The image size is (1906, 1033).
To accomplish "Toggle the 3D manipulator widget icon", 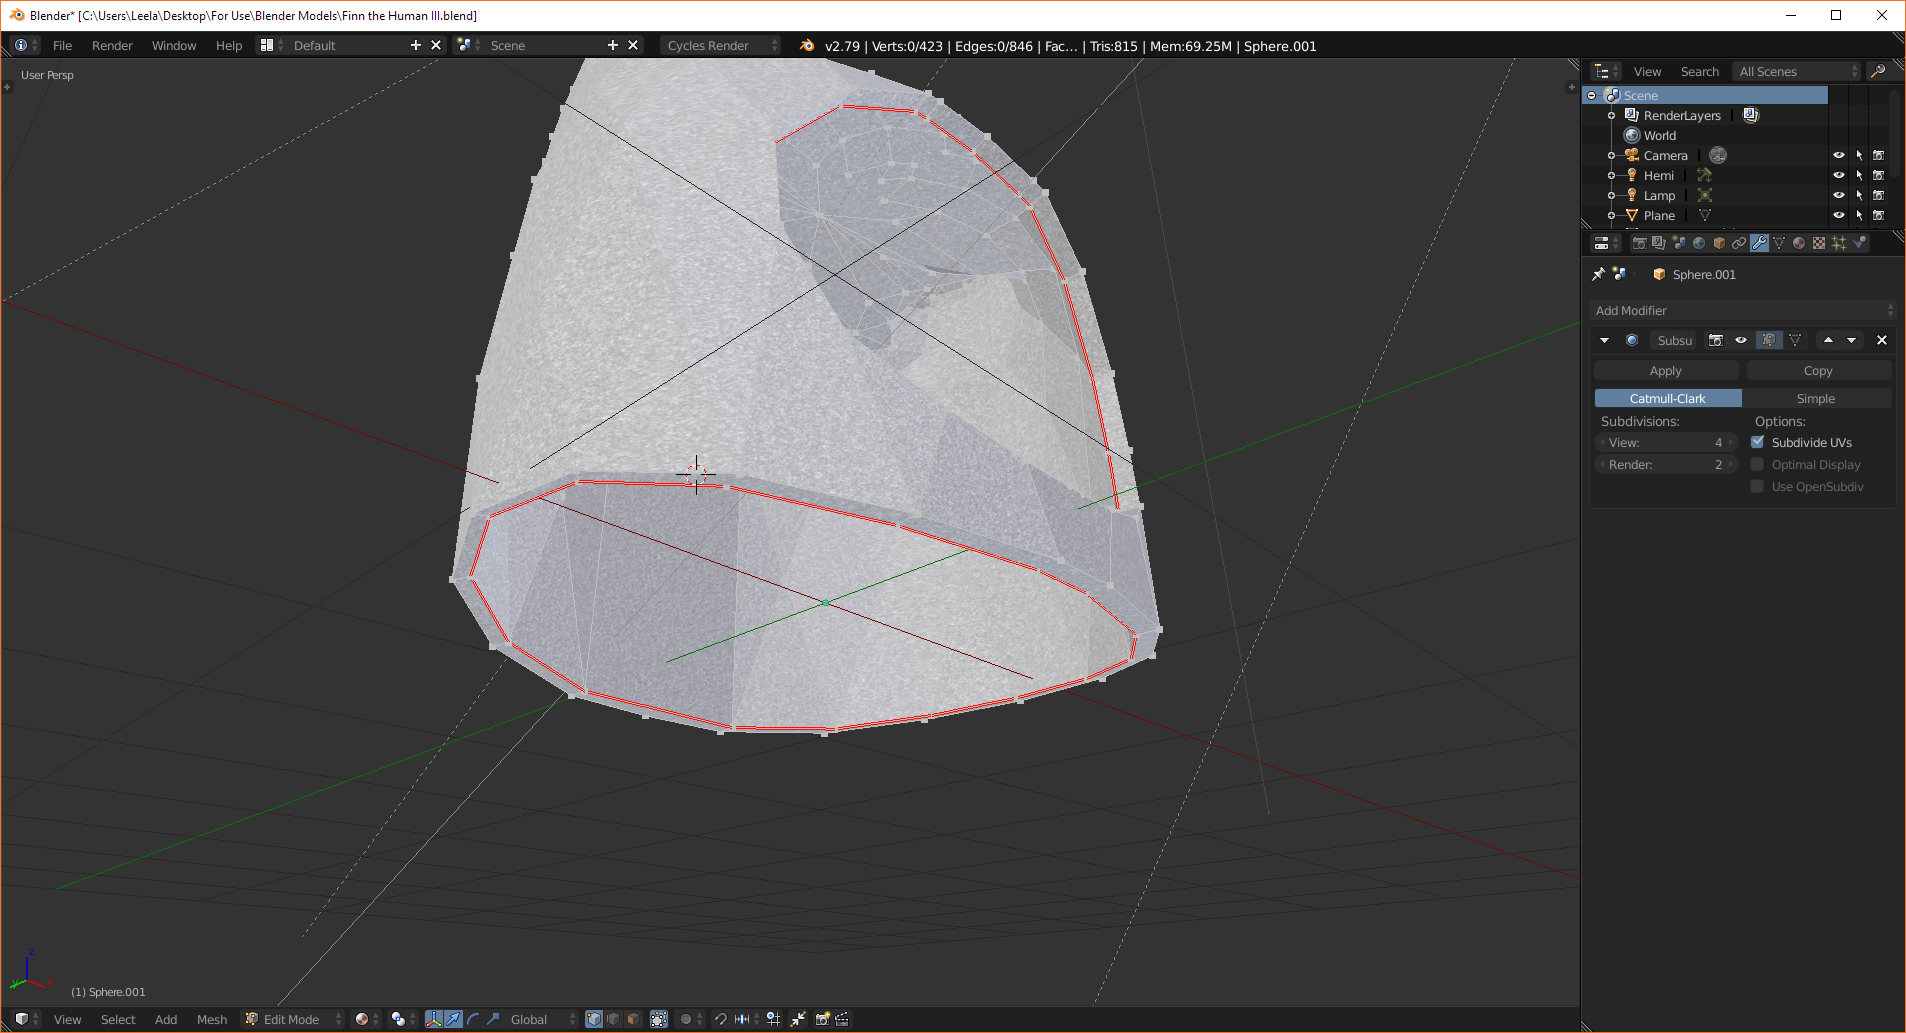I will (x=434, y=1019).
